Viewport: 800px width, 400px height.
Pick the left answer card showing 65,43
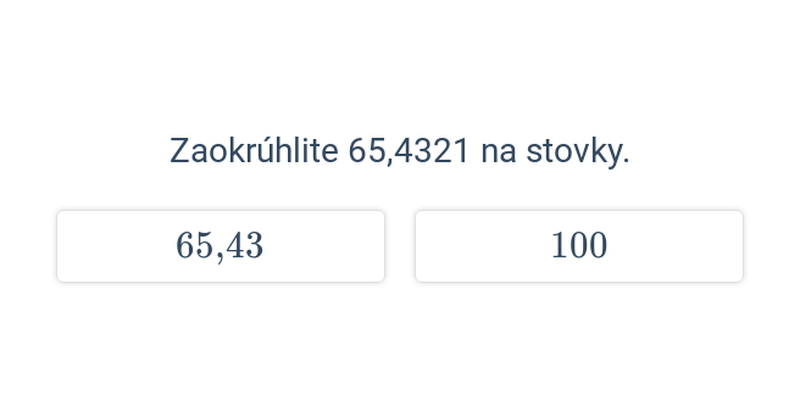pos(220,246)
